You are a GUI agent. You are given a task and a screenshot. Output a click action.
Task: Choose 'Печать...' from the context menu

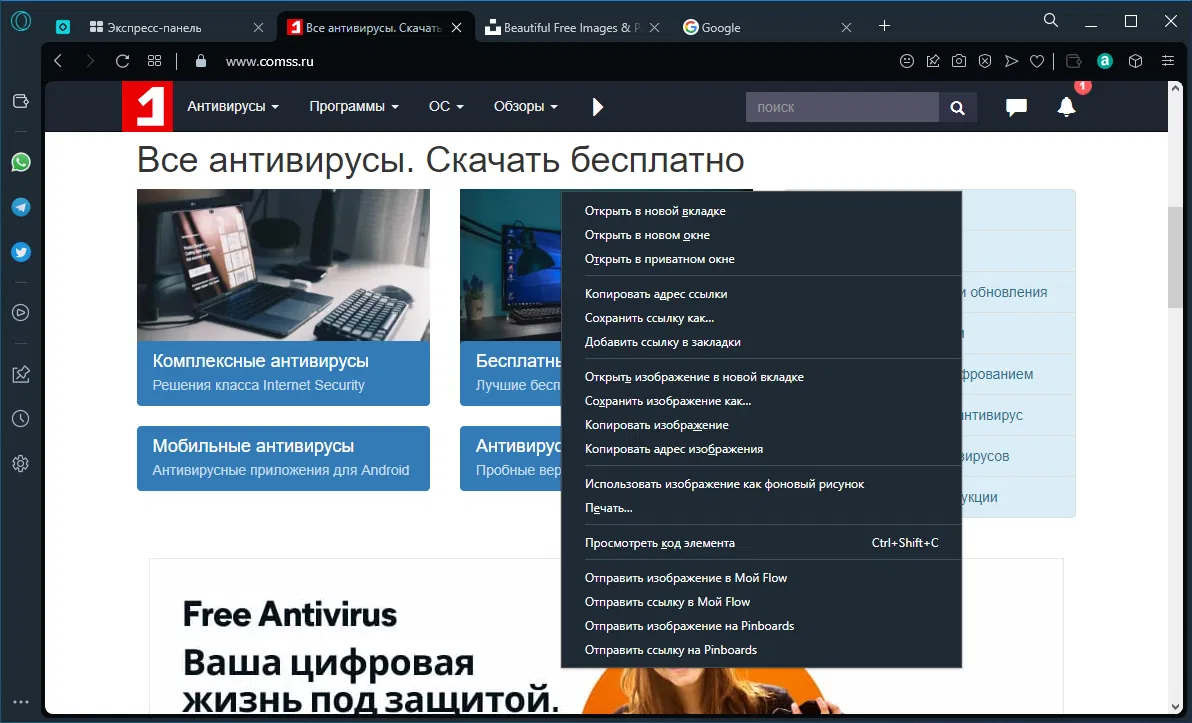(761, 508)
